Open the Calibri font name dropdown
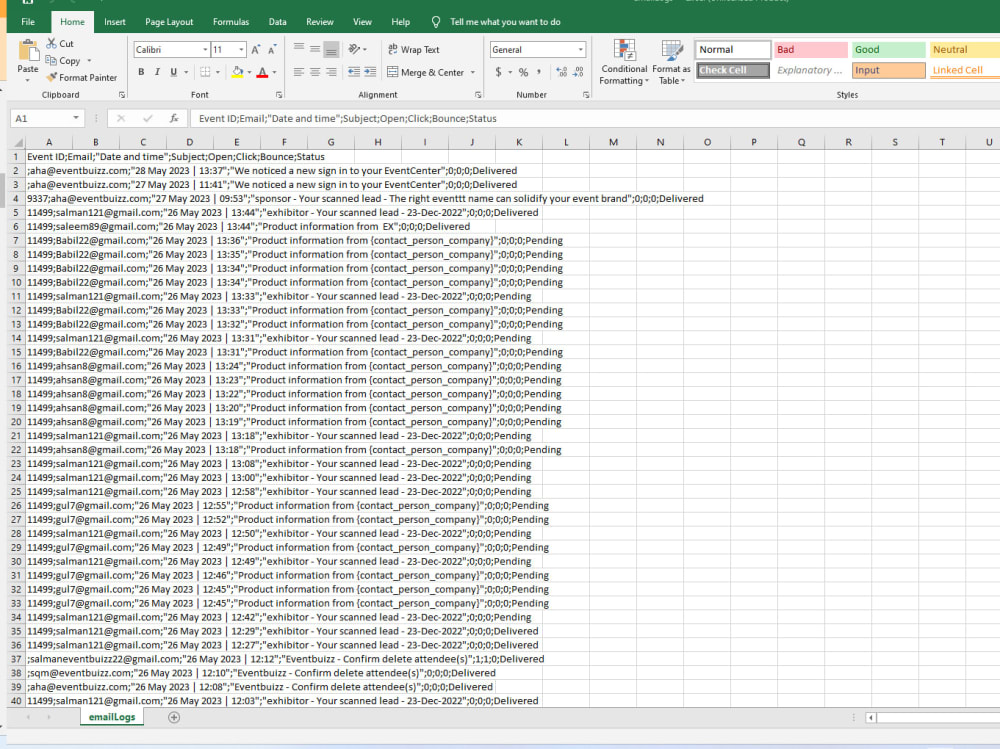1000x749 pixels. (205, 50)
